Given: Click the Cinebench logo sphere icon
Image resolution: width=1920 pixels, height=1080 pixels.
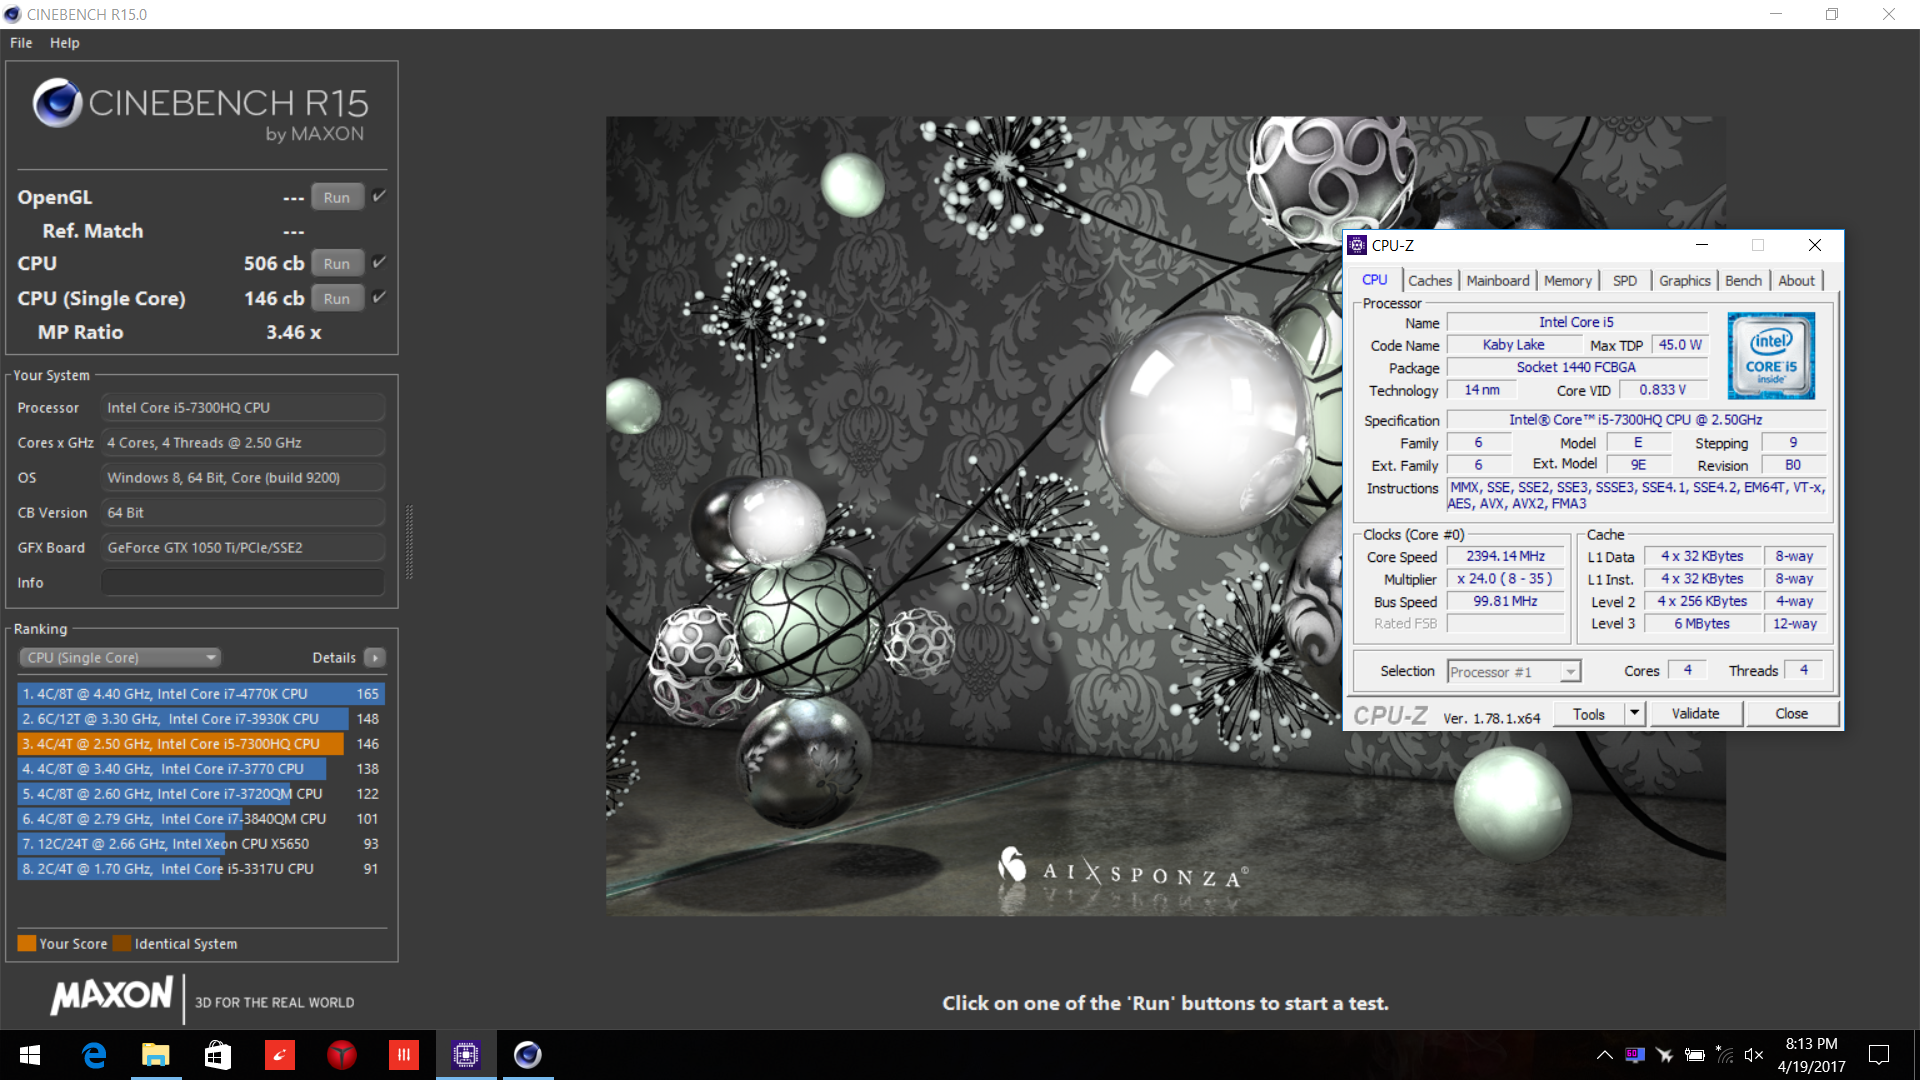Looking at the screenshot, I should point(57,103).
